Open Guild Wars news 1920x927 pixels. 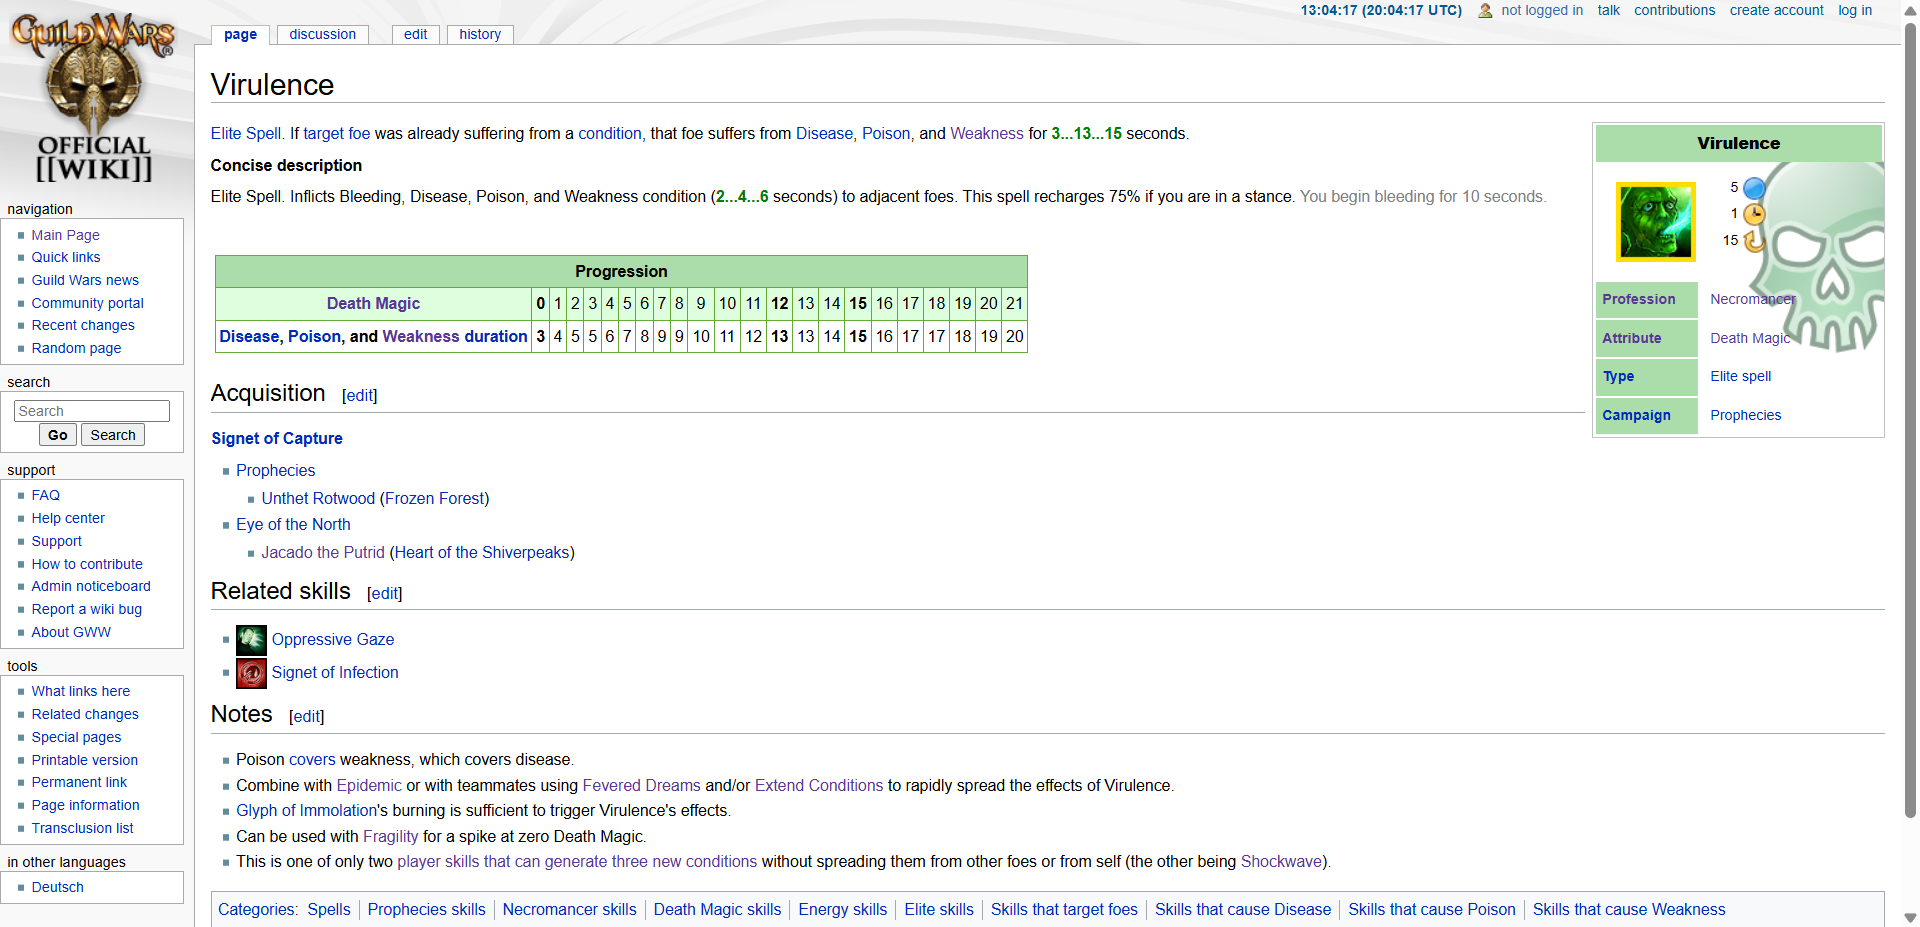(x=85, y=280)
